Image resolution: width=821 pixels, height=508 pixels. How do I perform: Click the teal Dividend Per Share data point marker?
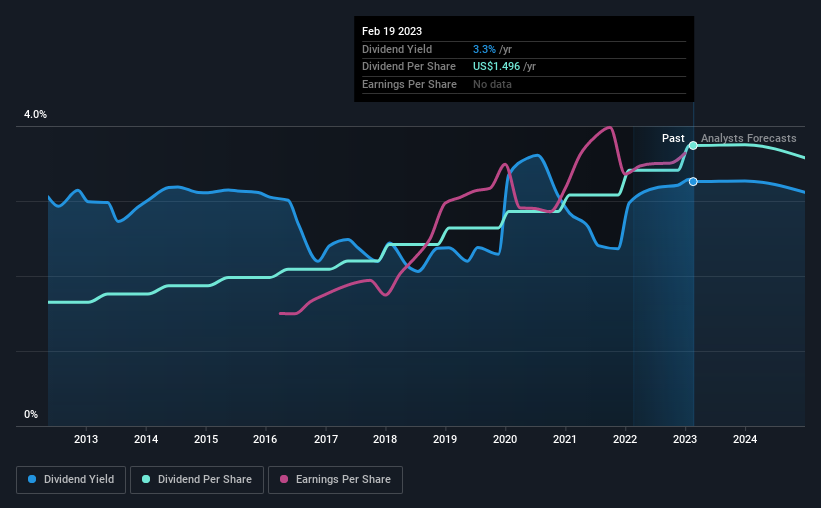[693, 146]
